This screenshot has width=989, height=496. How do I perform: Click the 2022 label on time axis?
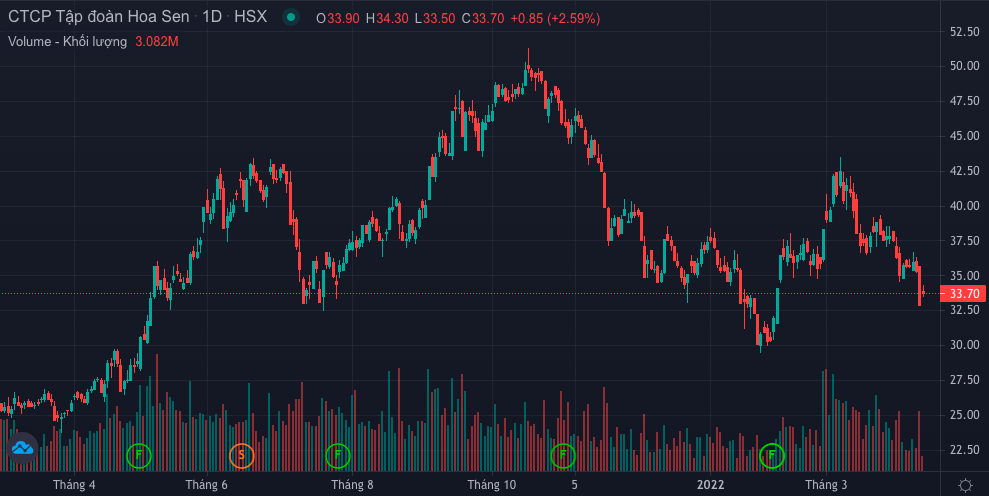[x=710, y=485]
